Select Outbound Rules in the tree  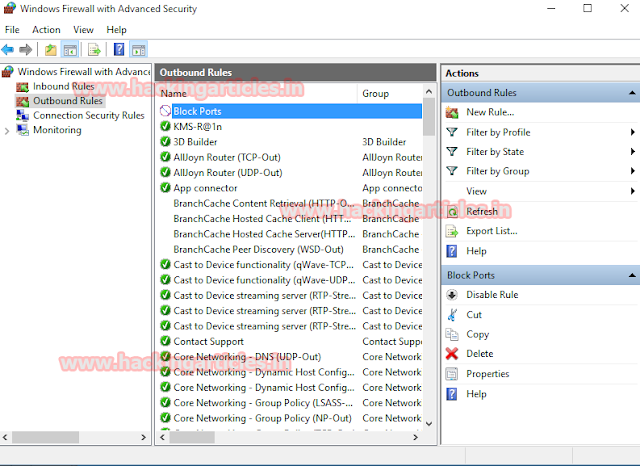68,101
